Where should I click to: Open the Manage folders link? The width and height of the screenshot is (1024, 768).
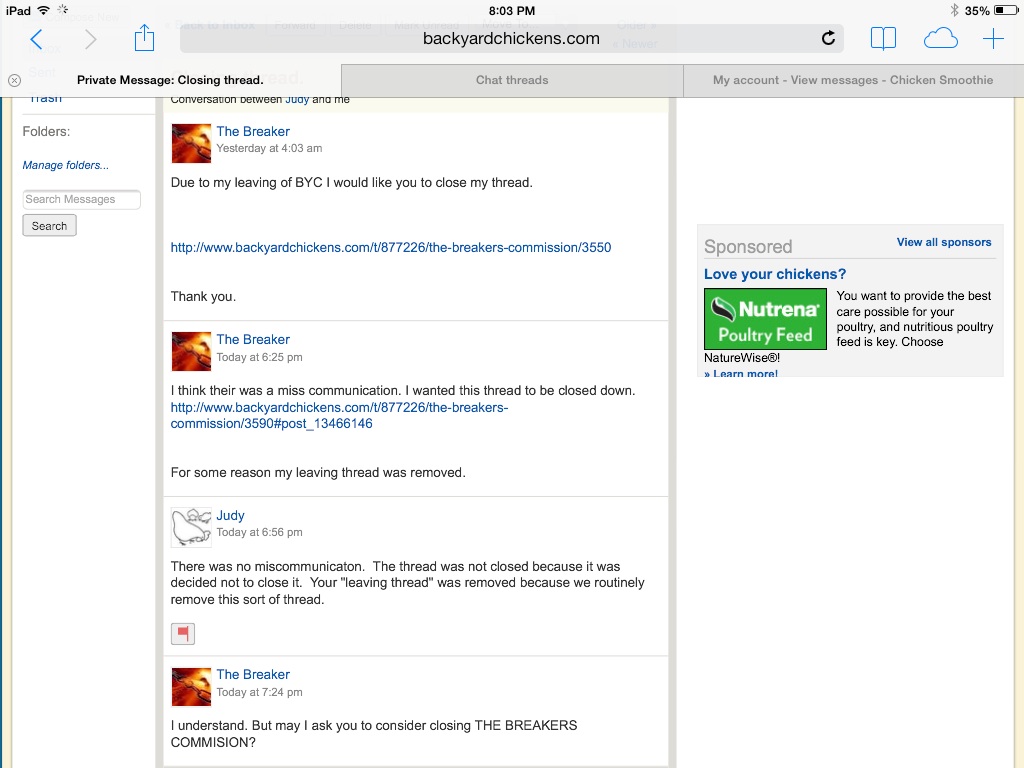click(x=65, y=165)
